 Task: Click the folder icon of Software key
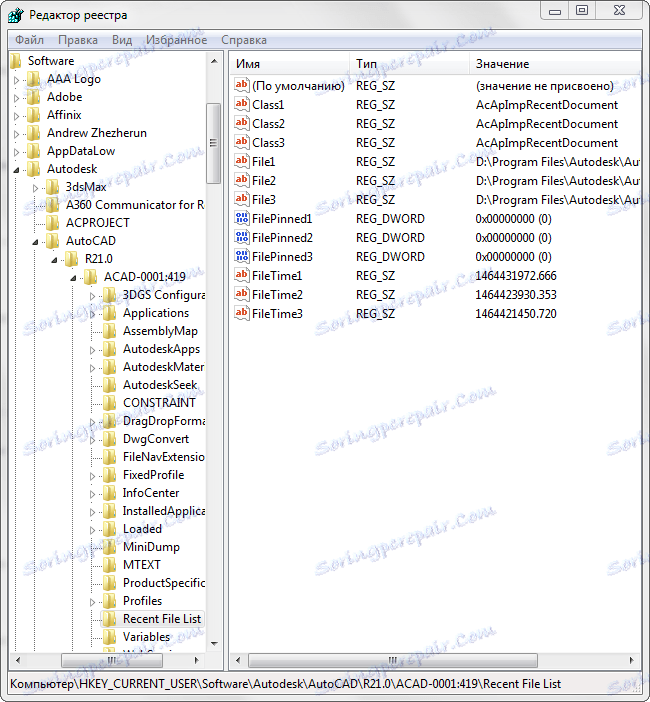(x=16, y=61)
